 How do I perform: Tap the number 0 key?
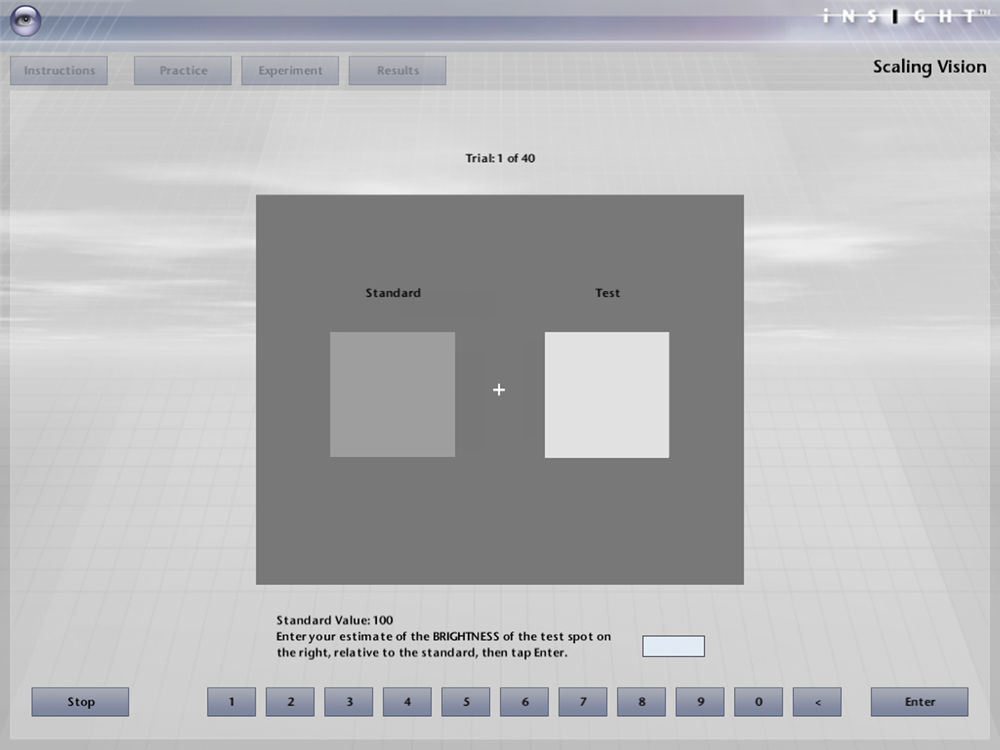[x=758, y=702]
